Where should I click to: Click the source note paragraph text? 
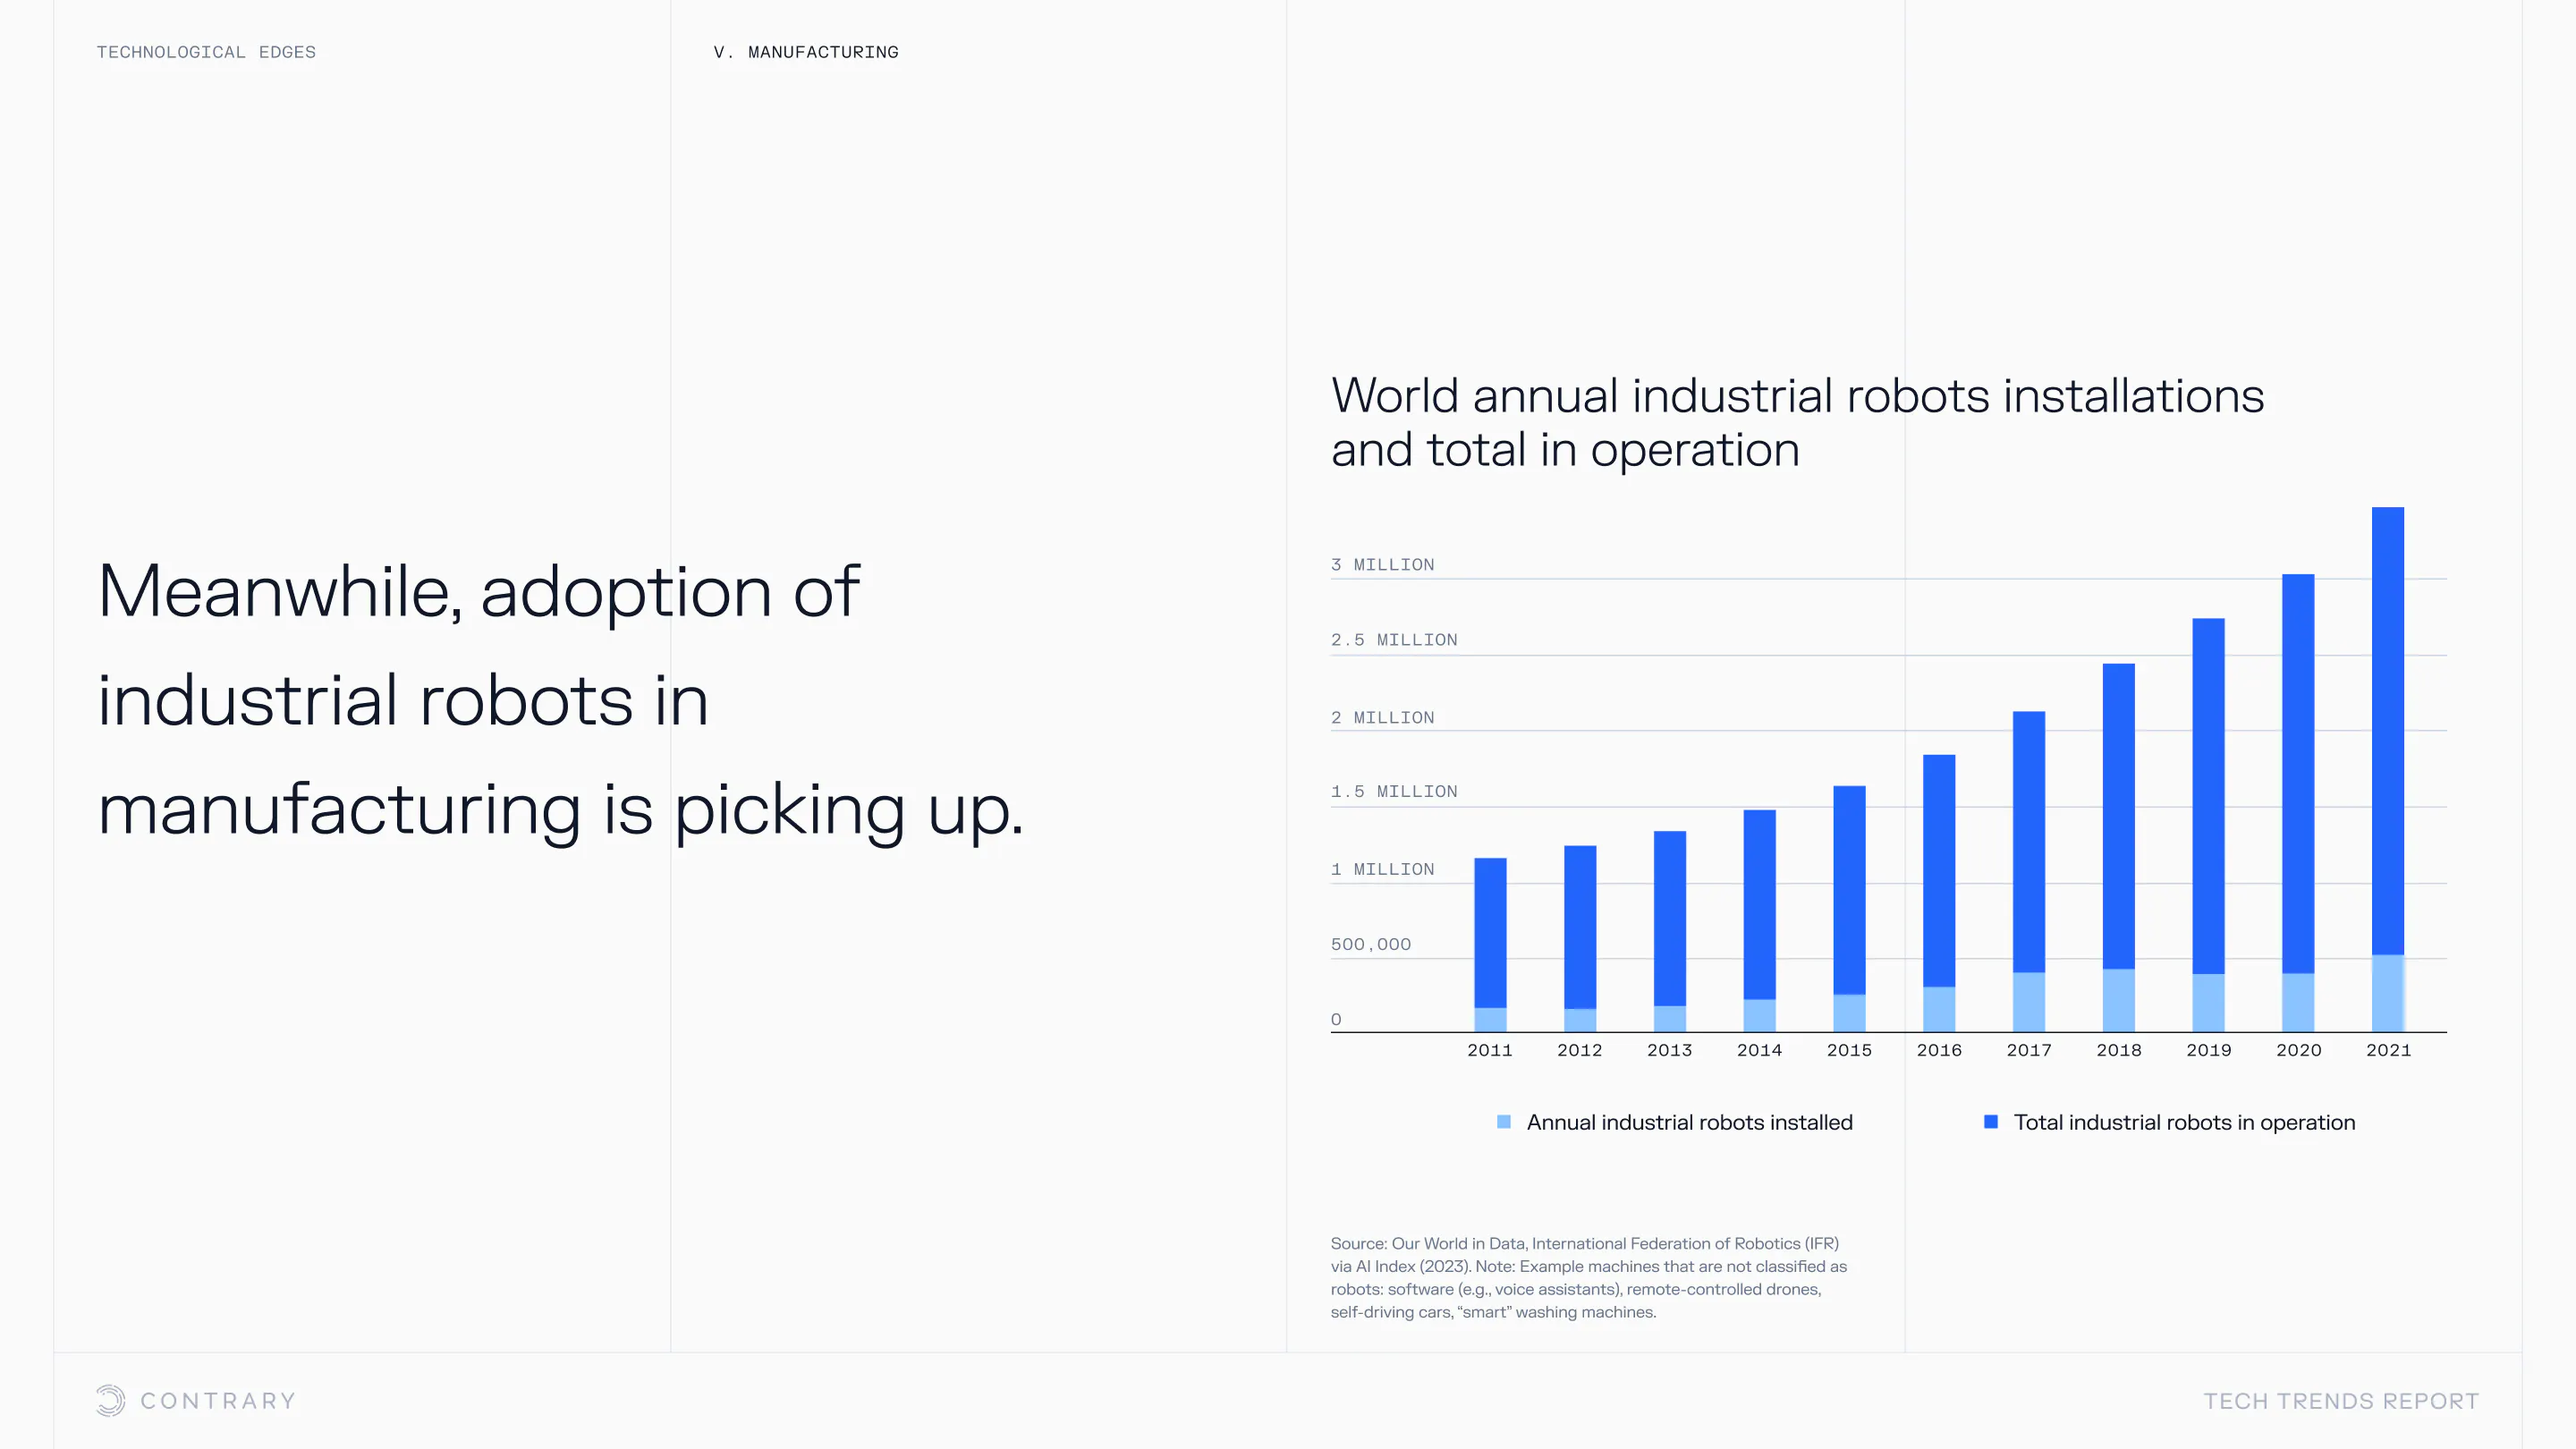(x=1588, y=1277)
